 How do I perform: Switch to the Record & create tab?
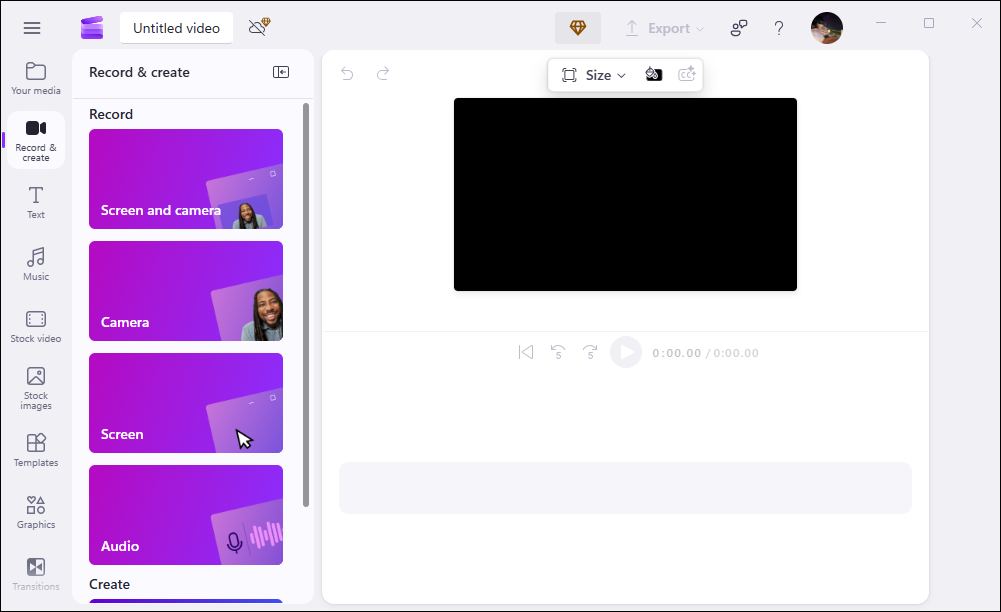(x=35, y=139)
